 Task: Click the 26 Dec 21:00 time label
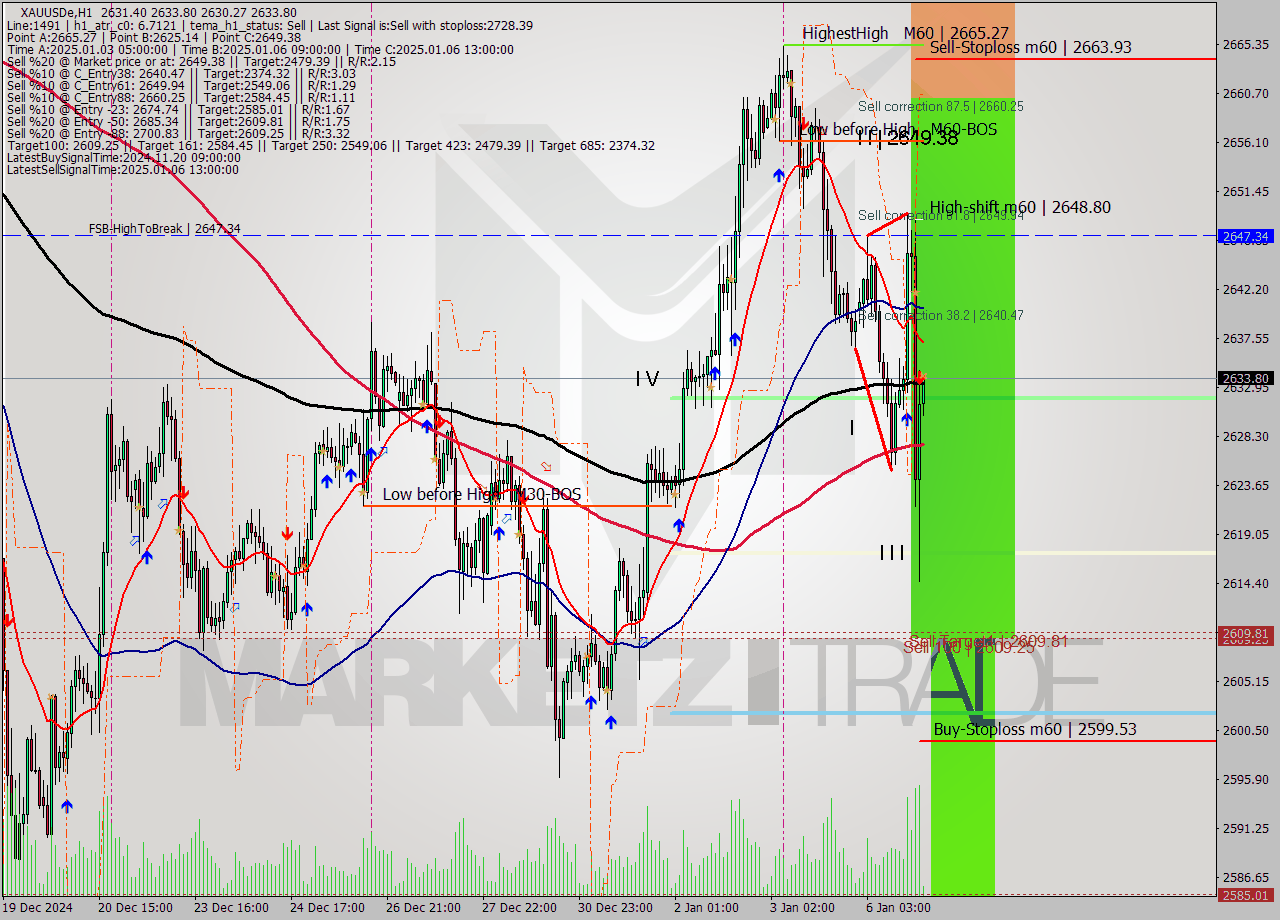[x=423, y=908]
